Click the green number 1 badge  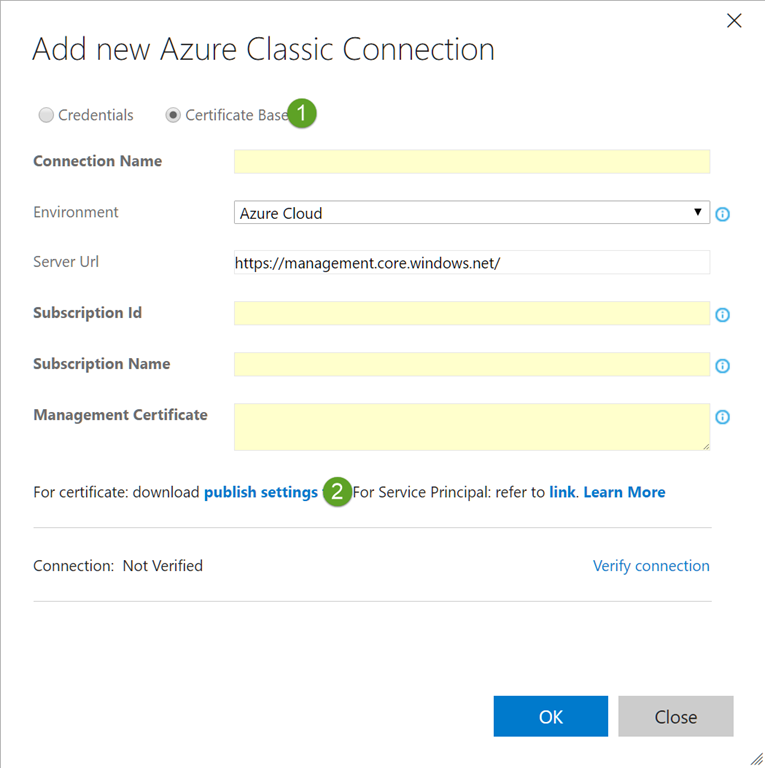302,114
